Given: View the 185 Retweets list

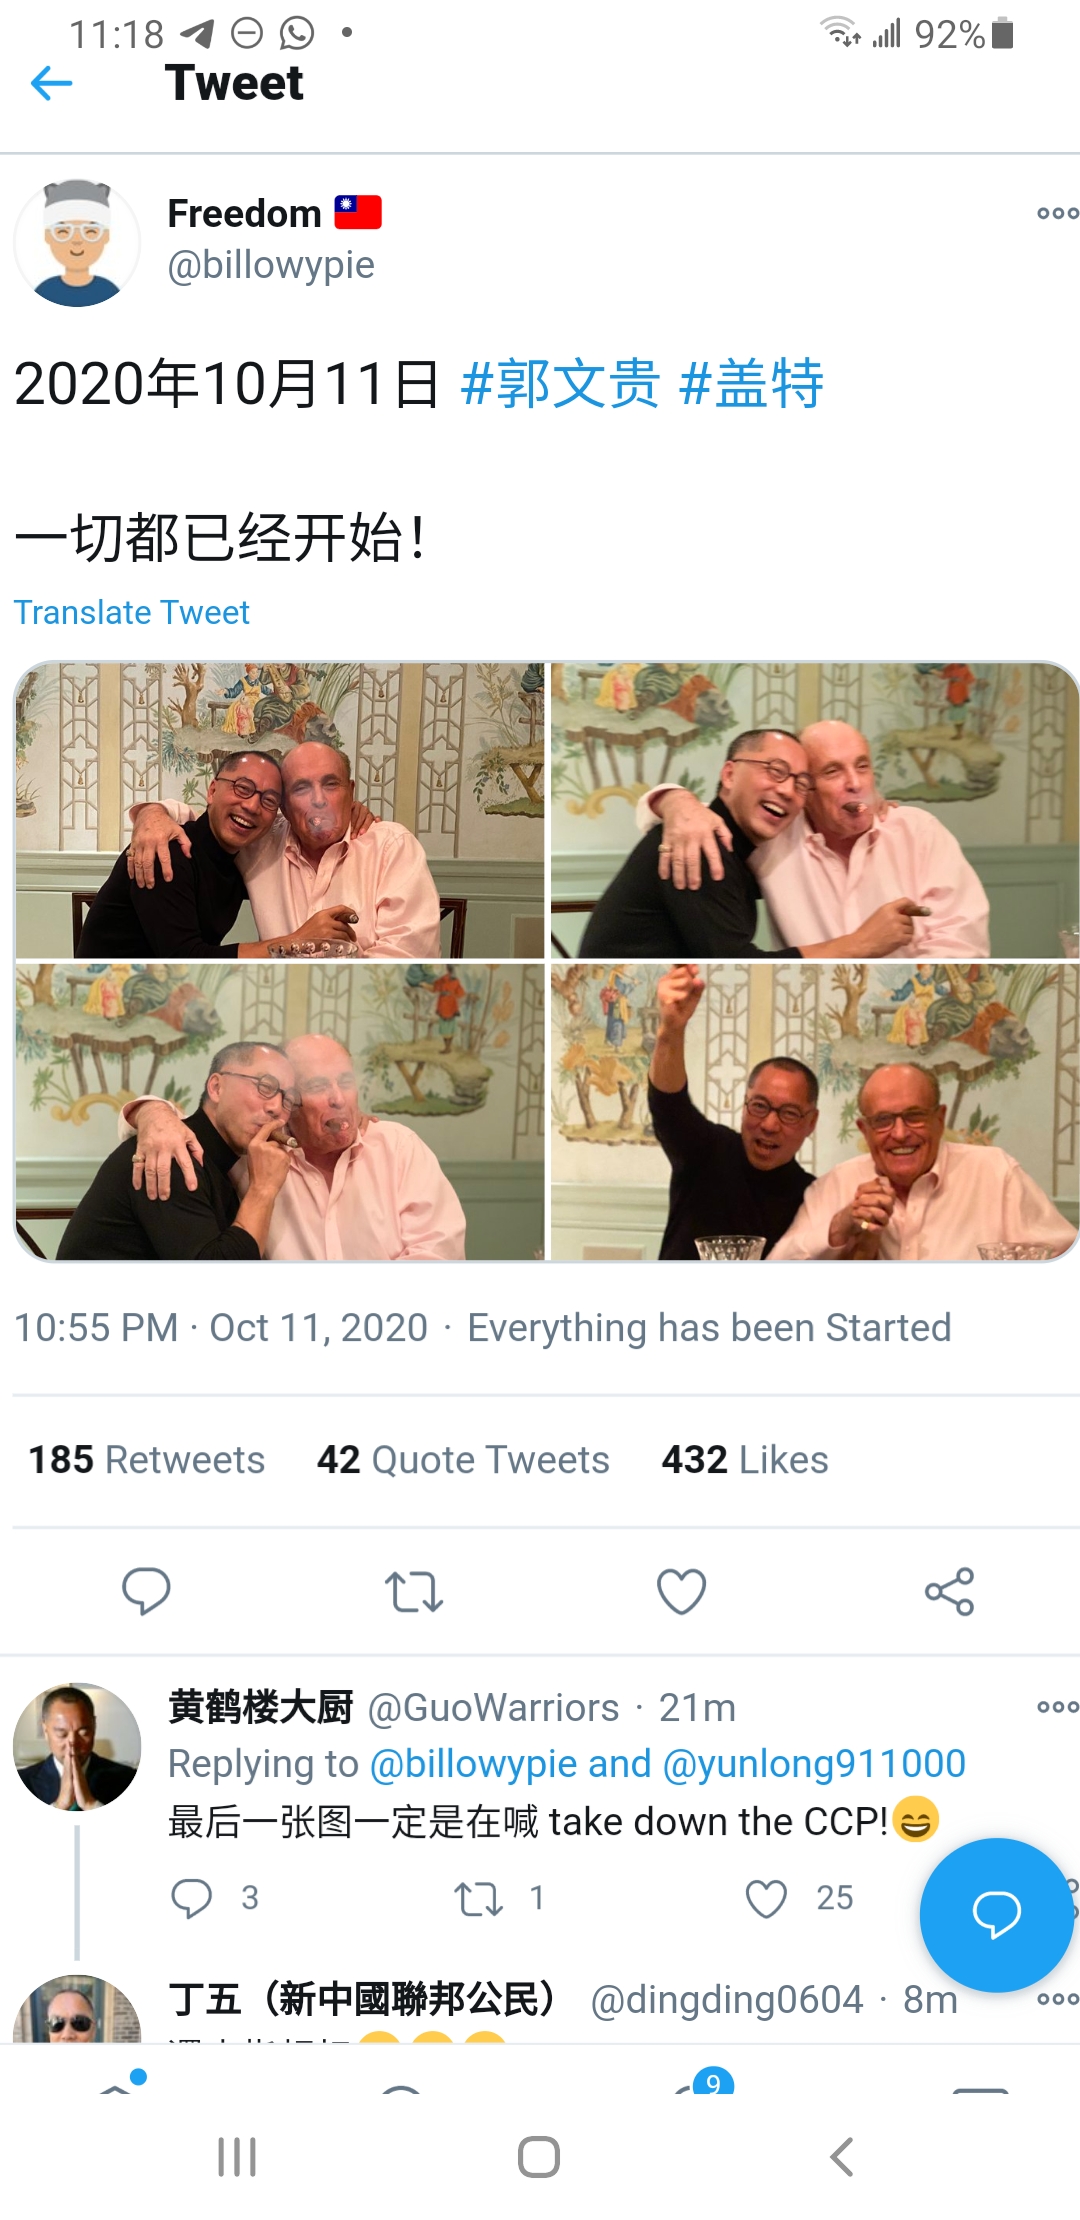Looking at the screenshot, I should [146, 1460].
